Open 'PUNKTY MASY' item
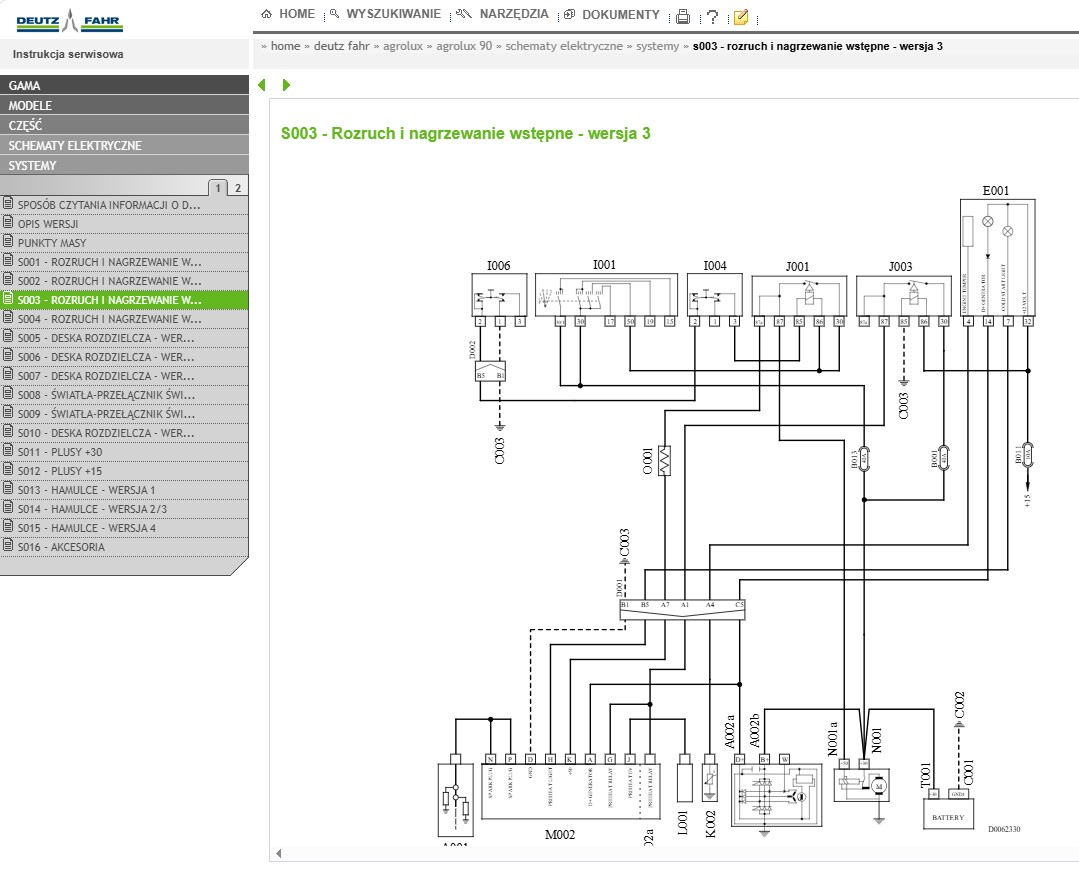The height and width of the screenshot is (869, 1079). (x=124, y=243)
